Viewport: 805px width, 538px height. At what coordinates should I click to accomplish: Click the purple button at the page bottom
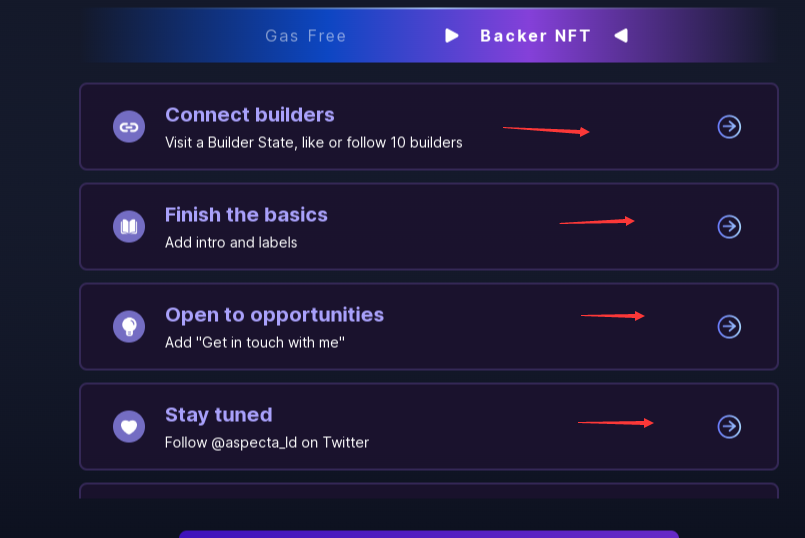(x=429, y=534)
